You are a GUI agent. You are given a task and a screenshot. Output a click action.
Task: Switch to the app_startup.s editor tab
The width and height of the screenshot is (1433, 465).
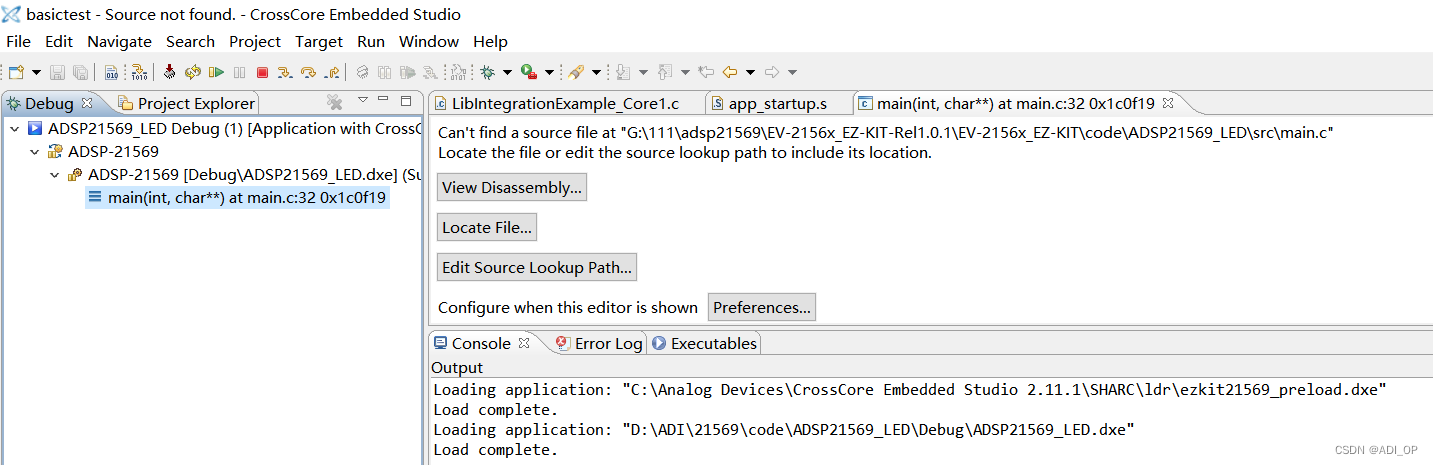777,103
